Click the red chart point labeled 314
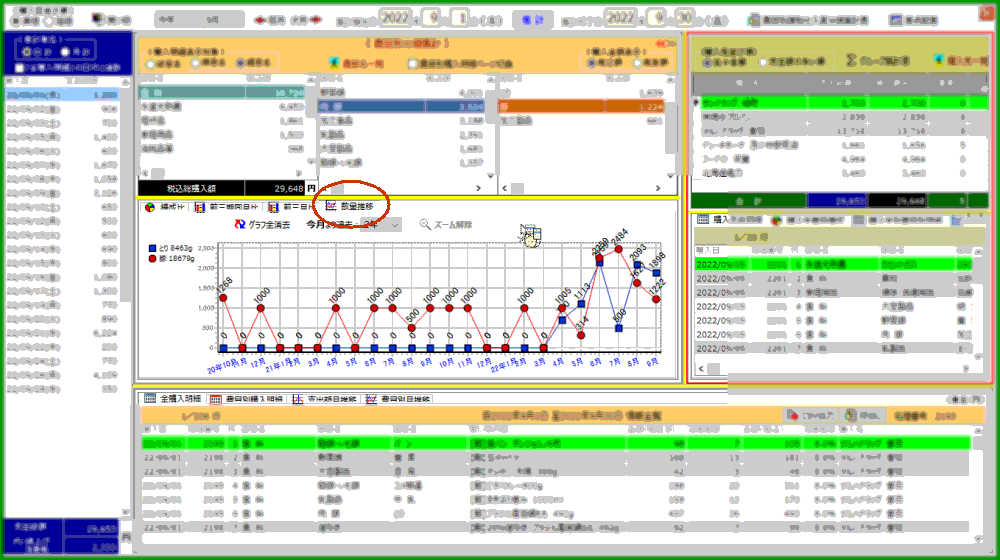 581,335
